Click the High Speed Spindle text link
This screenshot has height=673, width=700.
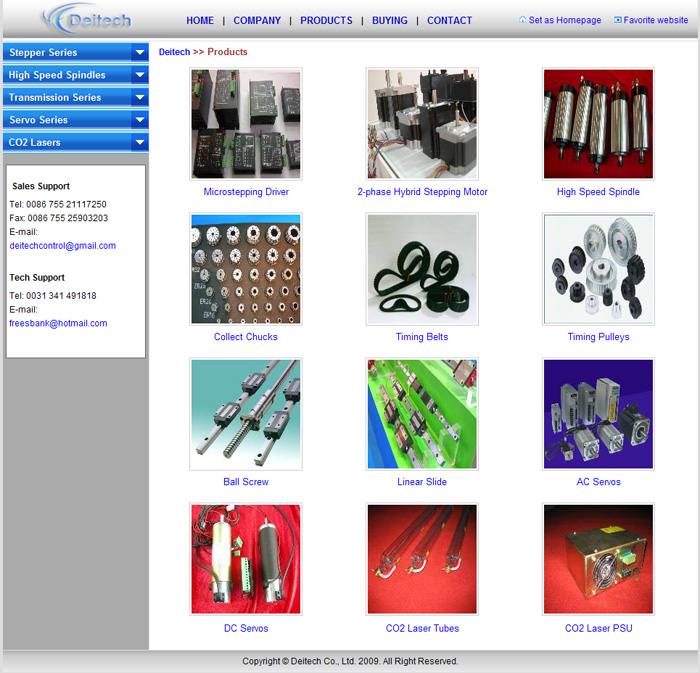click(598, 192)
